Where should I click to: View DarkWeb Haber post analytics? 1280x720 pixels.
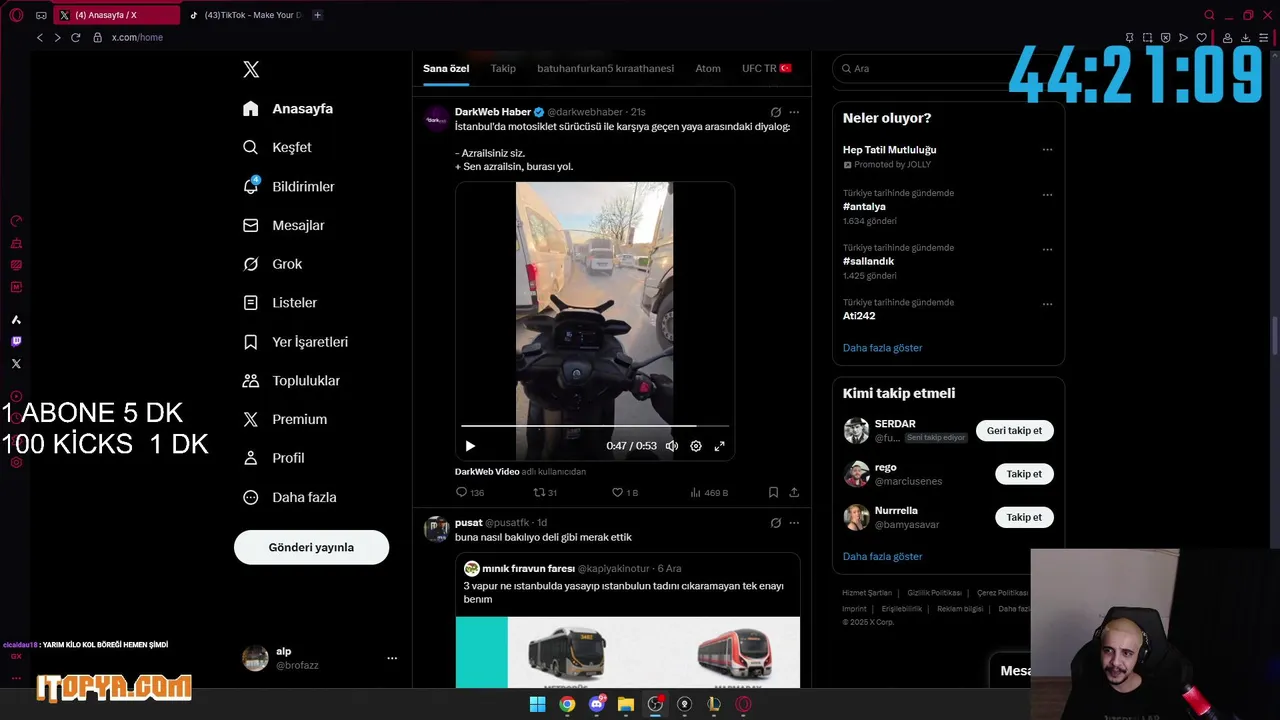click(709, 492)
